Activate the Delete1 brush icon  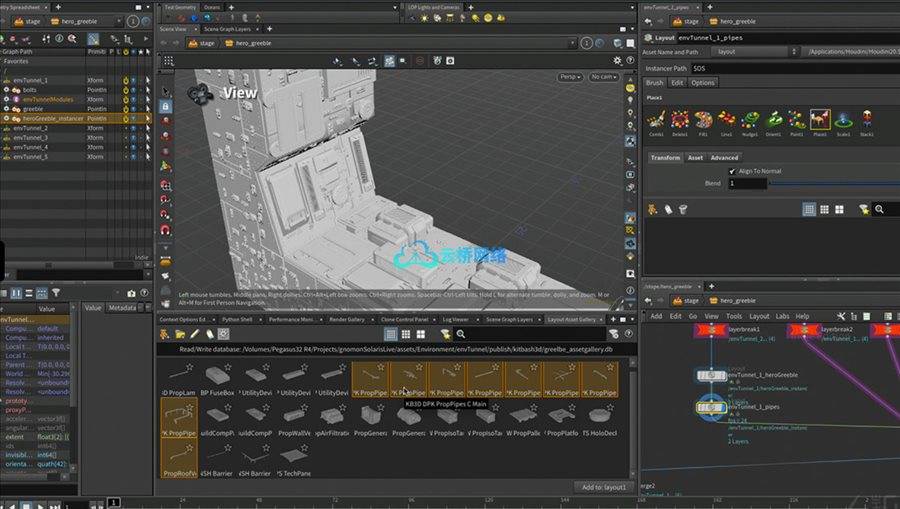681,120
